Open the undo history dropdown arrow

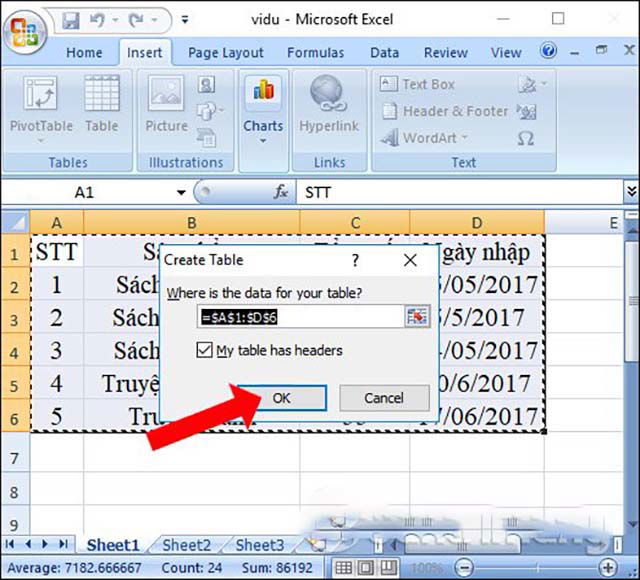point(116,20)
